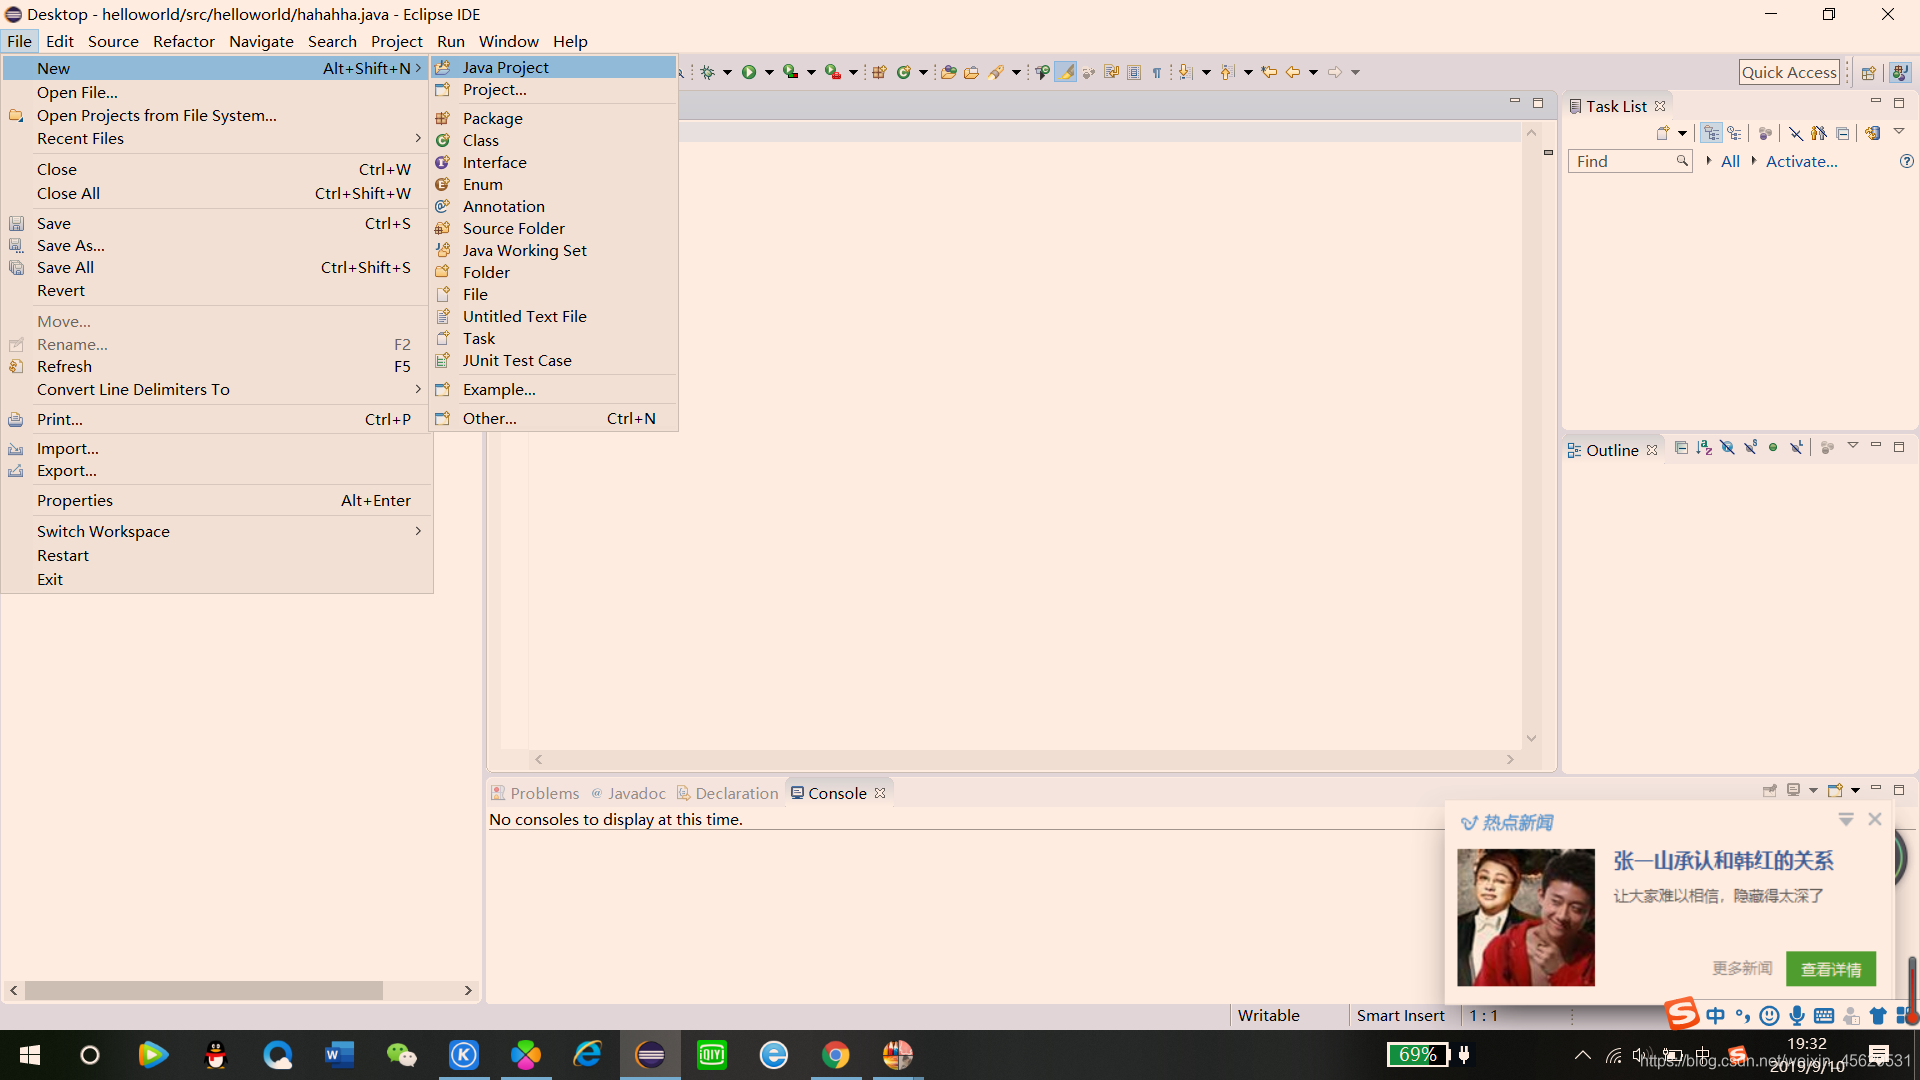This screenshot has height=1080, width=1920.
Task: Click the Previous Annotation up-arrow icon
Action: click(1227, 72)
